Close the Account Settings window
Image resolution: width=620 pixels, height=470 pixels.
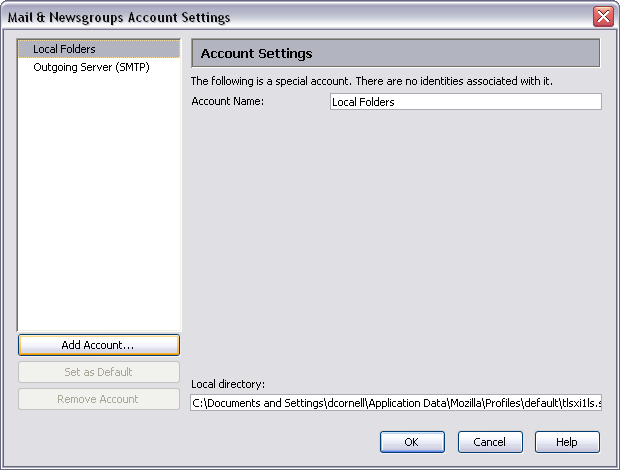(x=603, y=17)
